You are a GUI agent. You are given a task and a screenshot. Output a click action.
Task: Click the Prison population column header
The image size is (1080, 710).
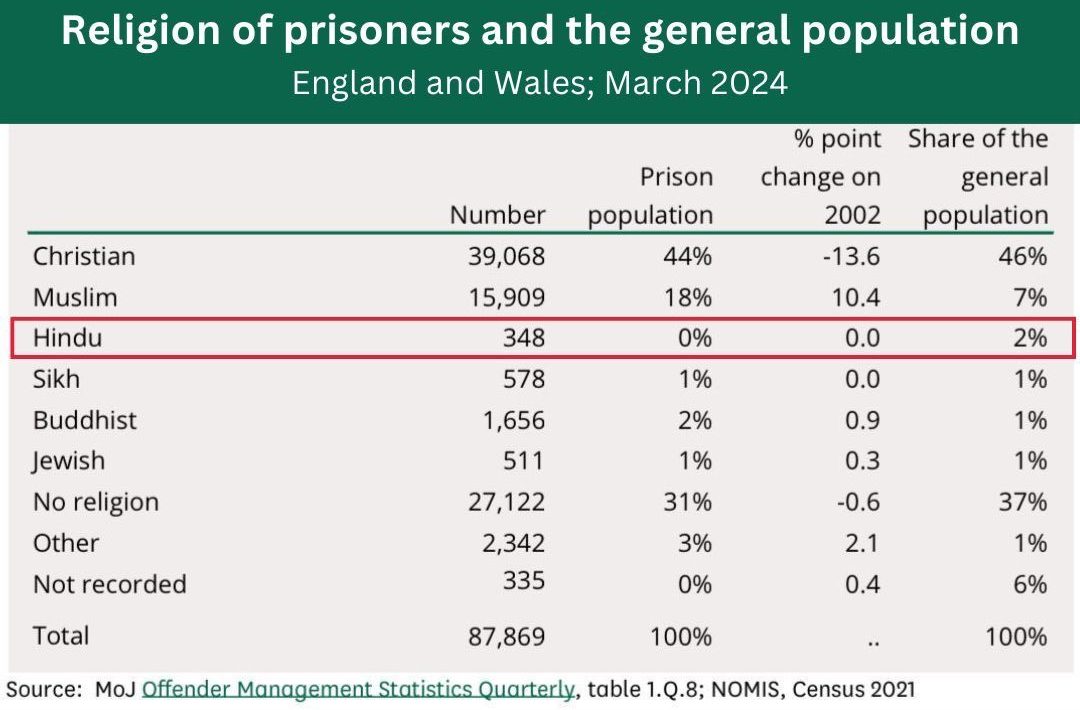(651, 196)
